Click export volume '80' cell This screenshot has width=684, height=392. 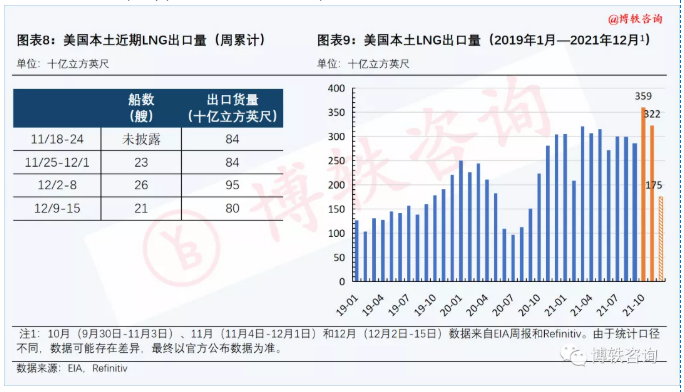(x=232, y=208)
